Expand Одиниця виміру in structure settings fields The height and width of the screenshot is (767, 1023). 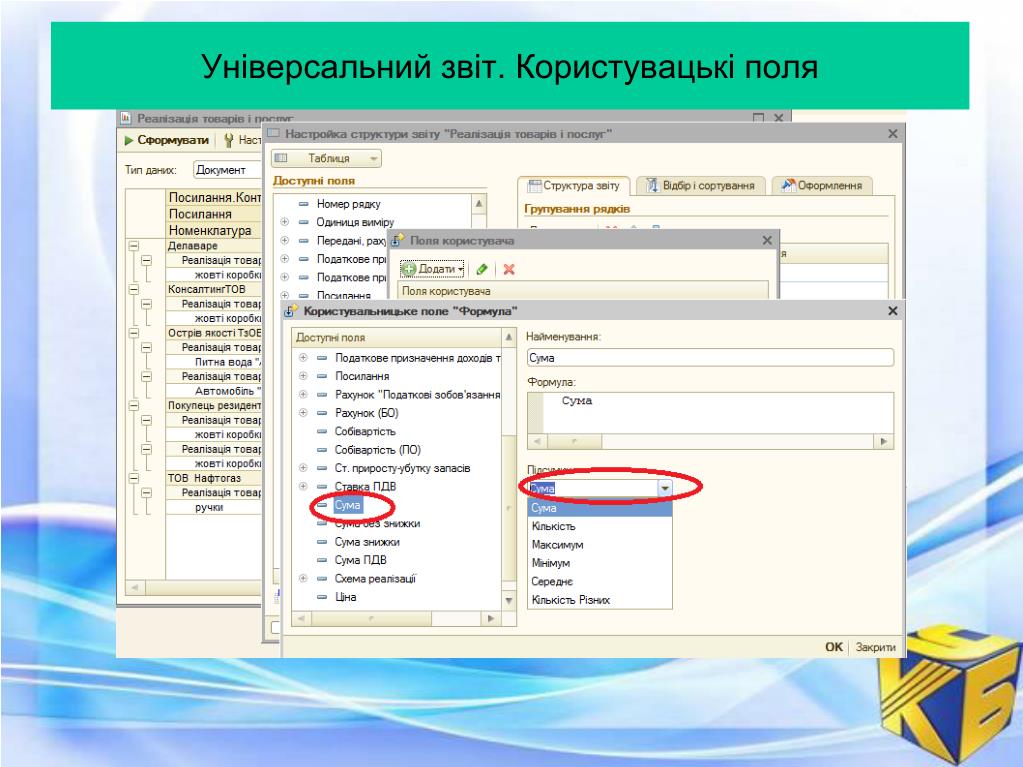pos(284,222)
